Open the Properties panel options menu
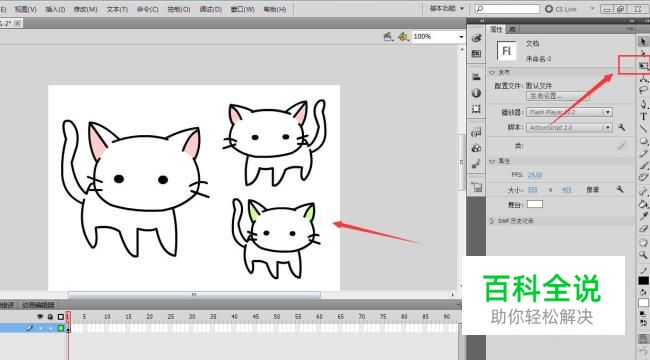The width and height of the screenshot is (650, 360). click(x=630, y=29)
